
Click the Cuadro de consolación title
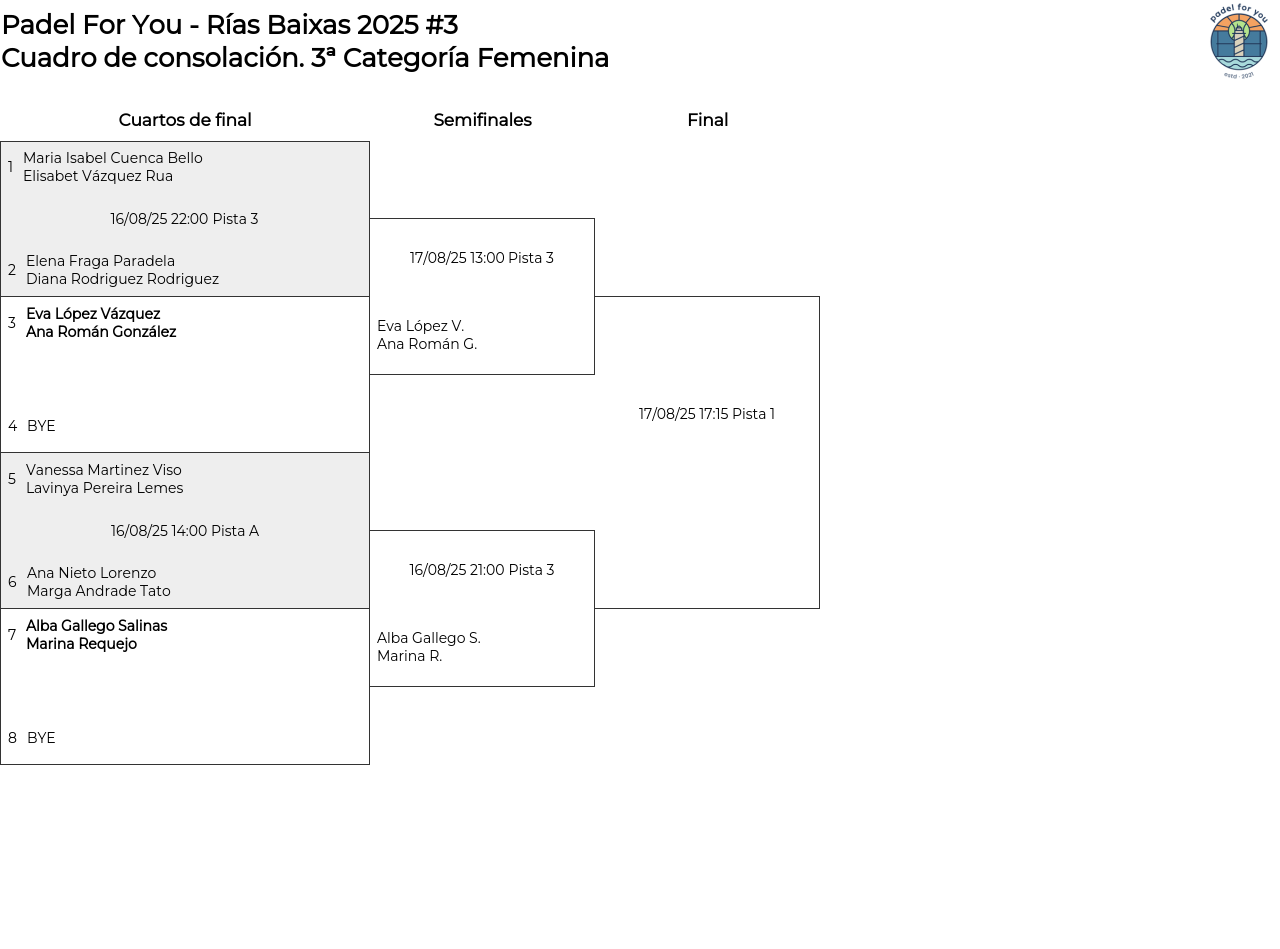click(x=305, y=58)
